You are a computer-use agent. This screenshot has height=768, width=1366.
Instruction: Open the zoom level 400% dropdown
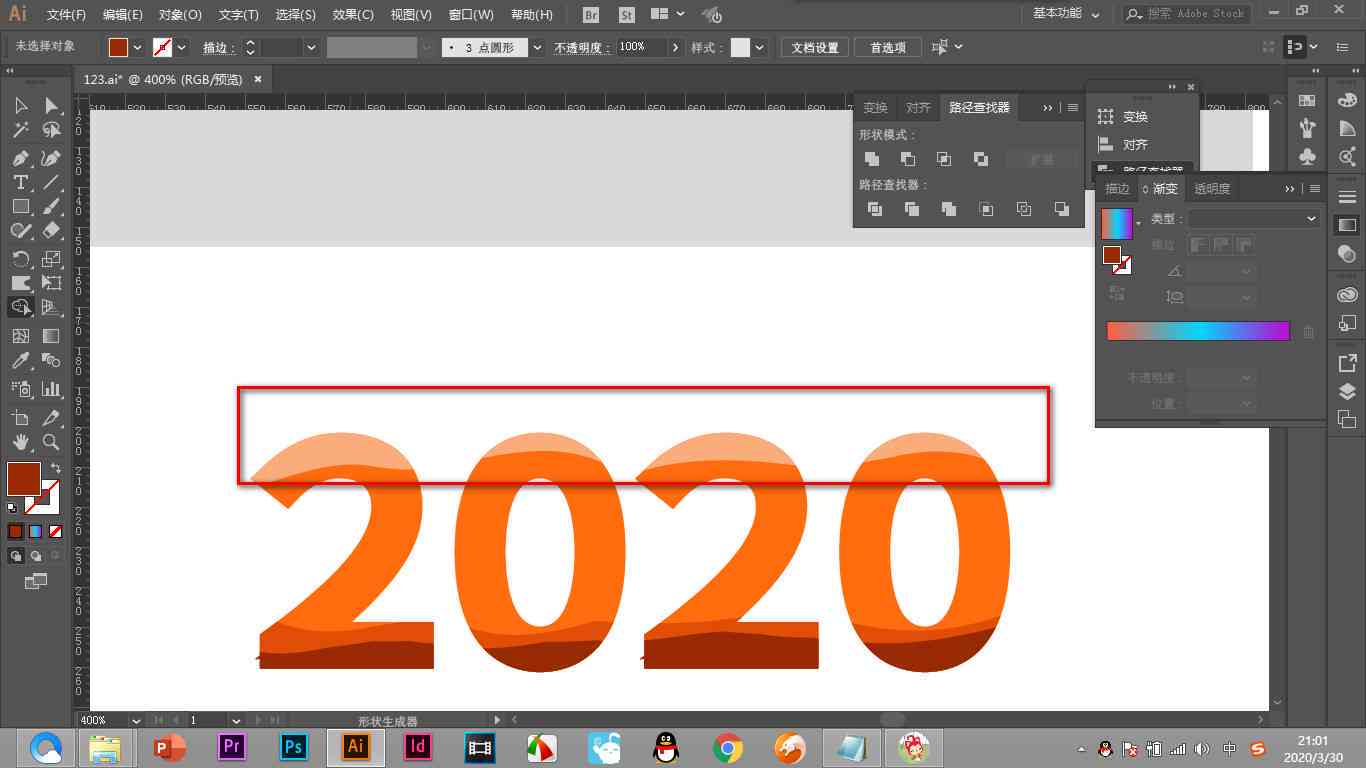click(x=135, y=720)
